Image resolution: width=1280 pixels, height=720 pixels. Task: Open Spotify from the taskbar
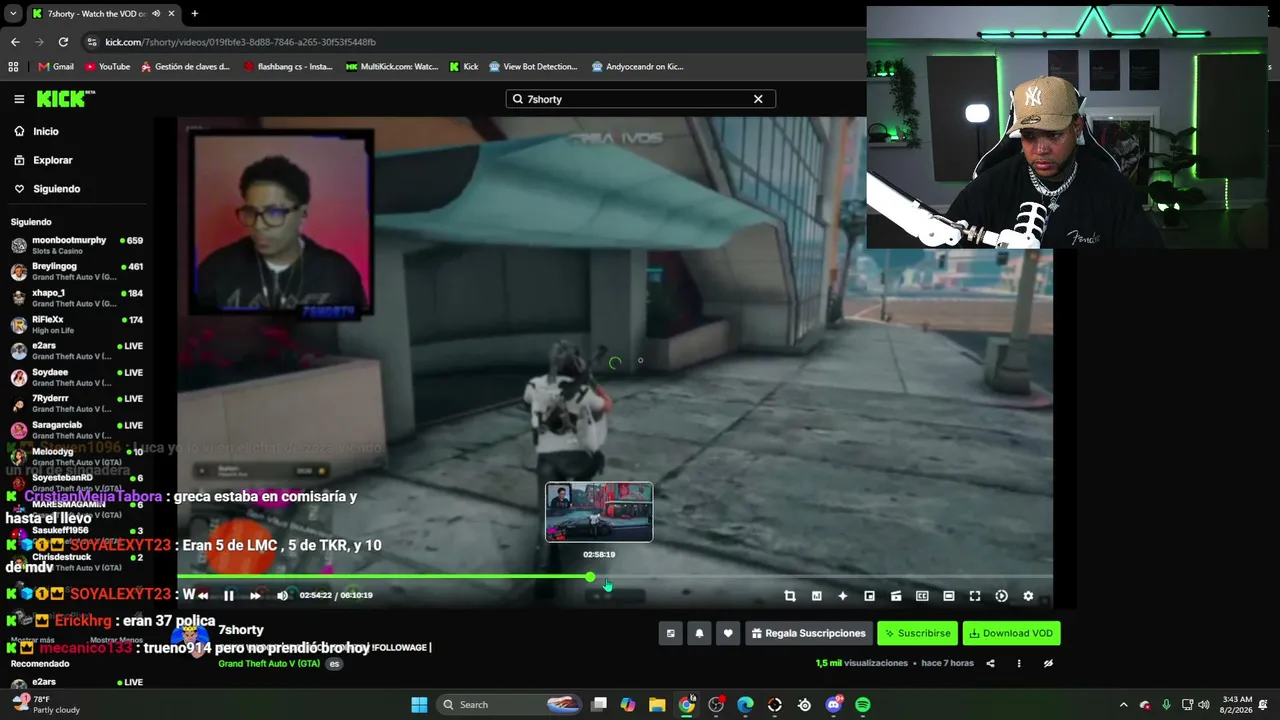tap(863, 705)
